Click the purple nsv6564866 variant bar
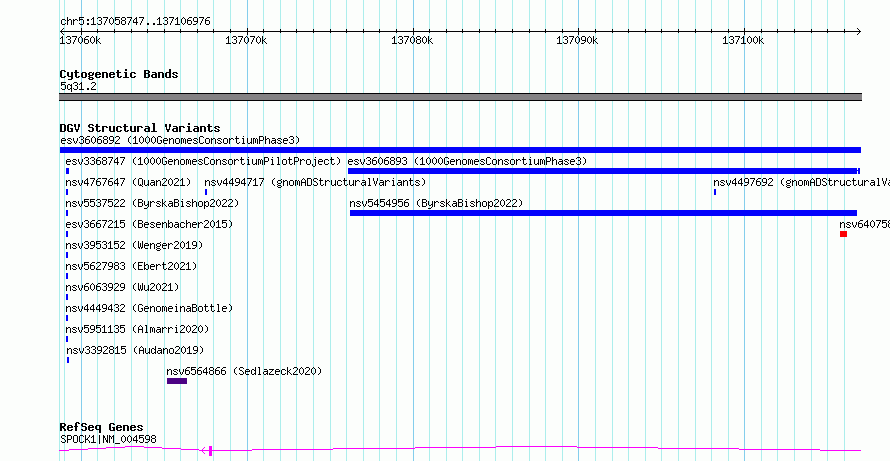Image resolution: width=890 pixels, height=461 pixels. [177, 381]
